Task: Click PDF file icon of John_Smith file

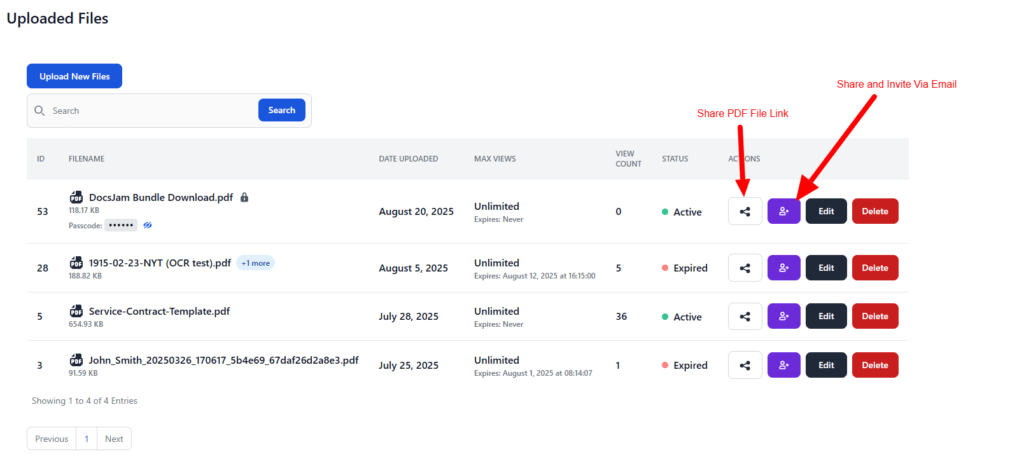Action: click(76, 360)
